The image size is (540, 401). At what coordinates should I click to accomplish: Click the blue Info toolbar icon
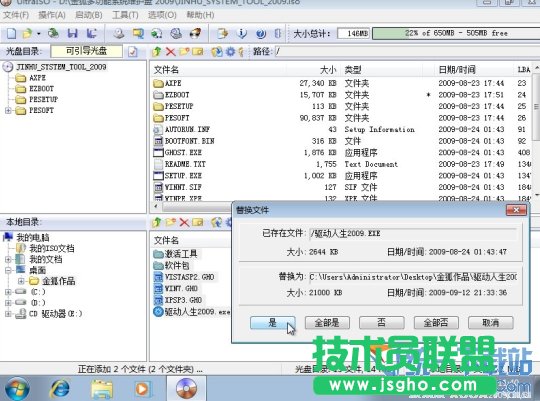coord(242,33)
